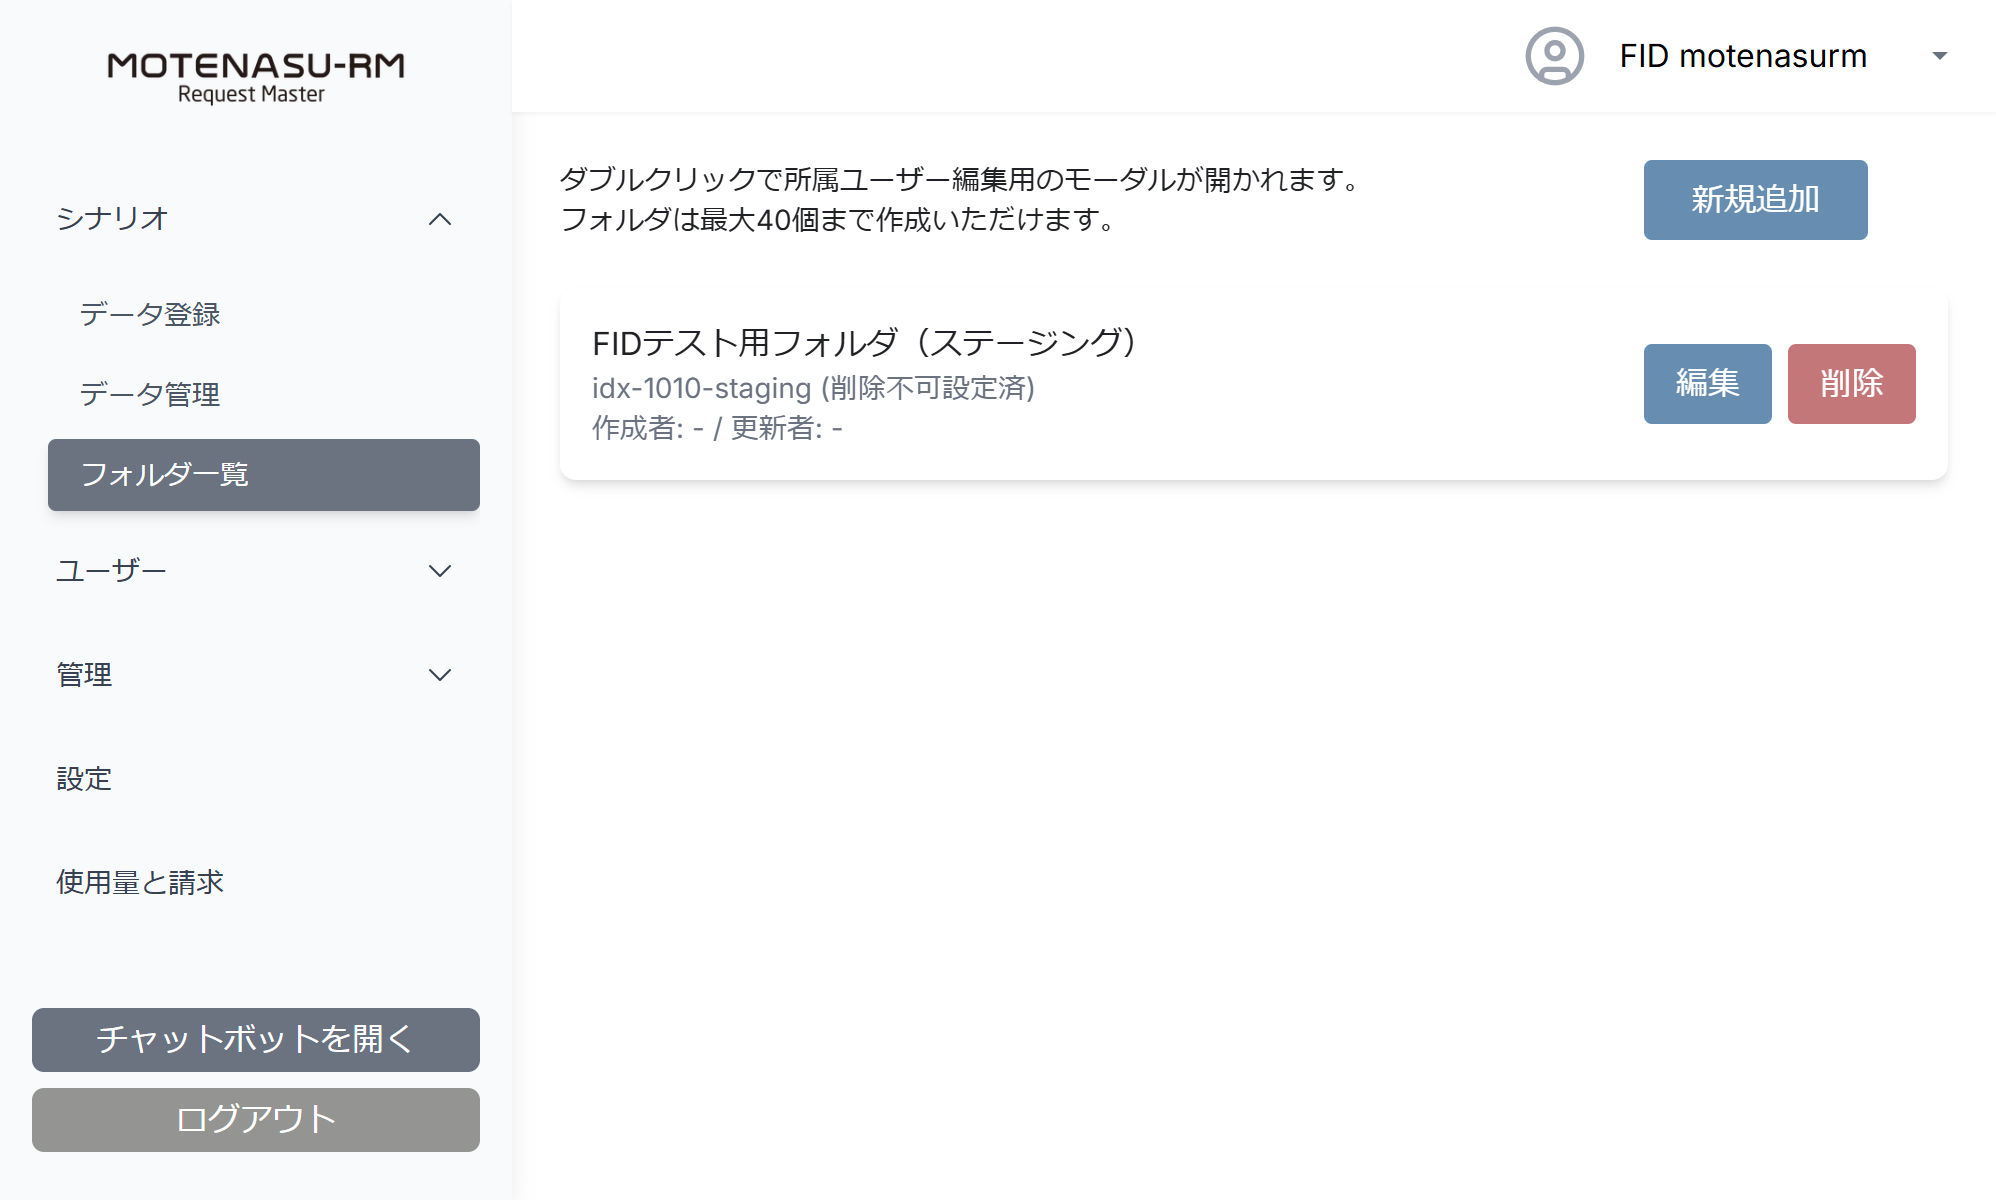Viewport: 1996px width, 1200px height.
Task: Open 設定 from the sidebar
Action: coord(84,779)
